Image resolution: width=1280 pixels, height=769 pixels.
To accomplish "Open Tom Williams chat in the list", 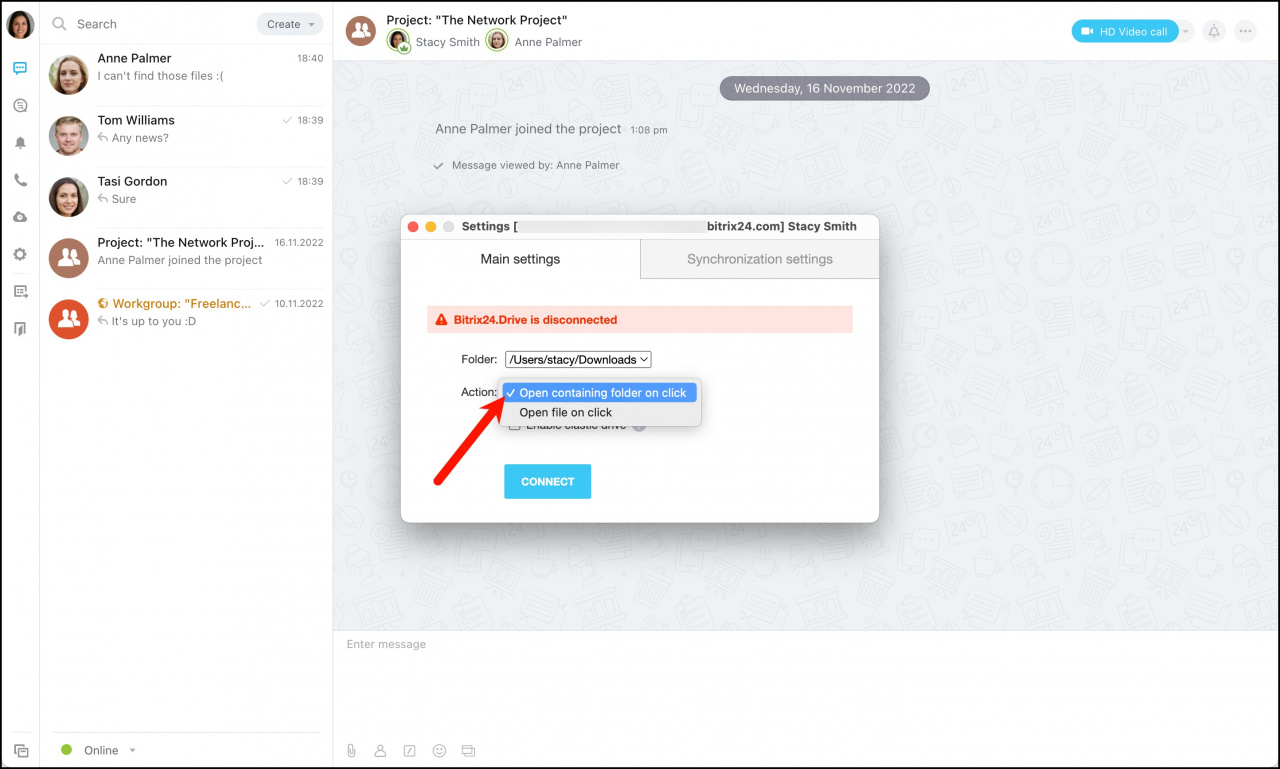I will click(x=186, y=136).
